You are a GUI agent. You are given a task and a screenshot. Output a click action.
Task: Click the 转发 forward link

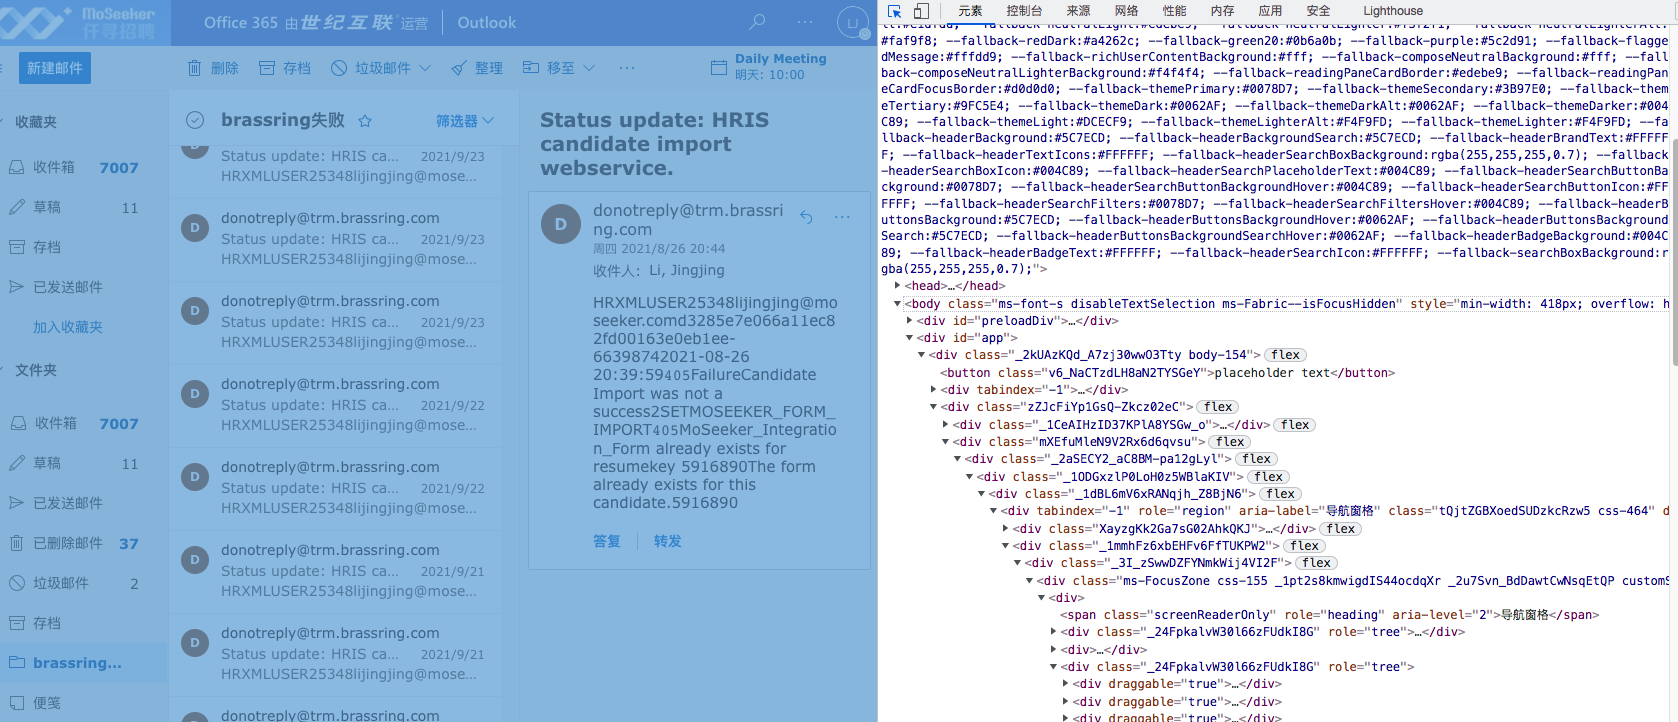click(x=668, y=541)
